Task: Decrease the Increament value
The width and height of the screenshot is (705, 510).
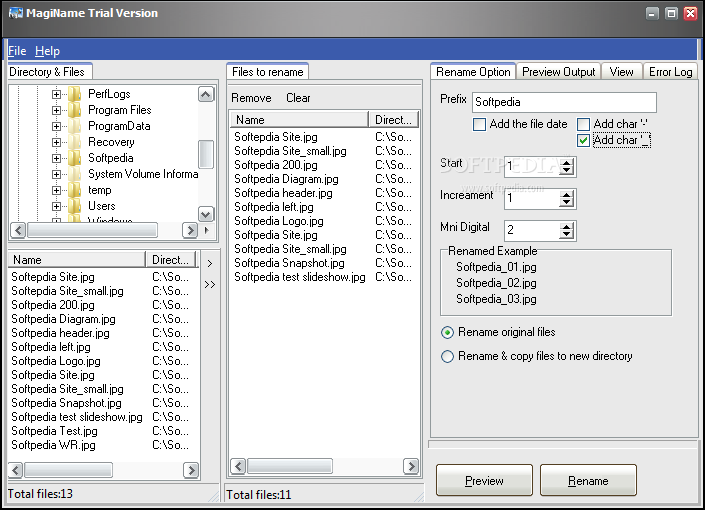Action: [x=567, y=203]
